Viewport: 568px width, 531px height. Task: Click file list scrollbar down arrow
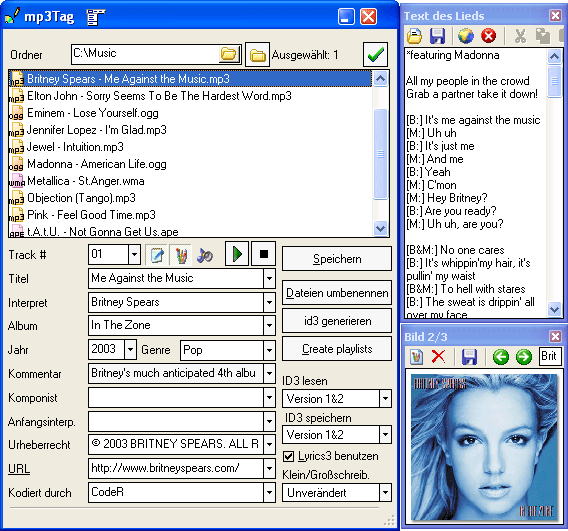tap(380, 229)
